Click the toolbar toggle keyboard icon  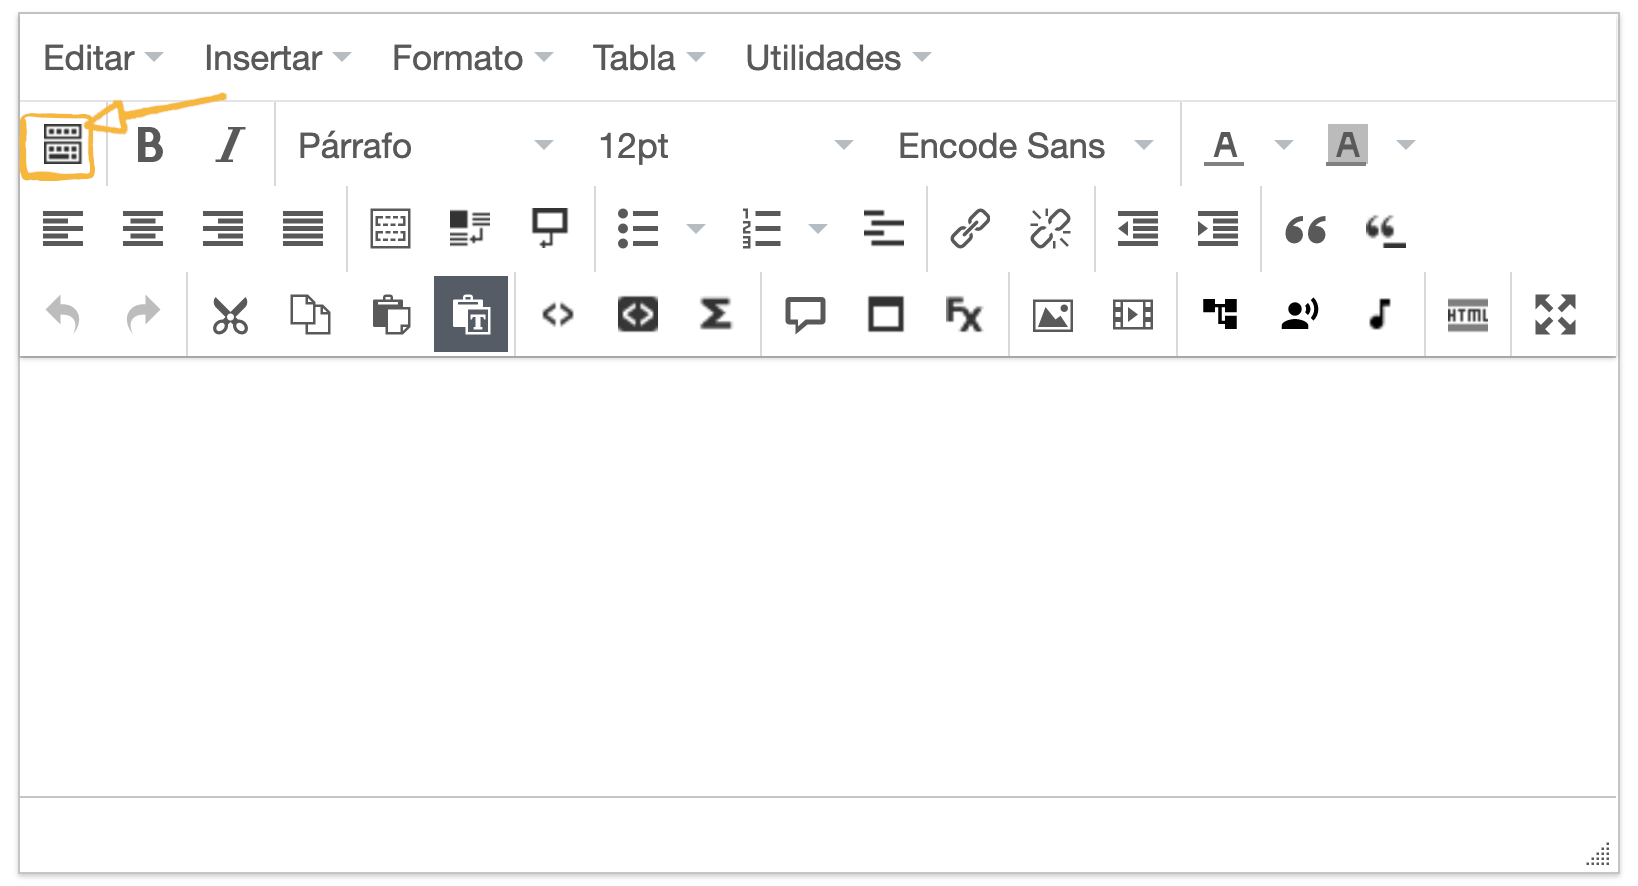coord(62,146)
